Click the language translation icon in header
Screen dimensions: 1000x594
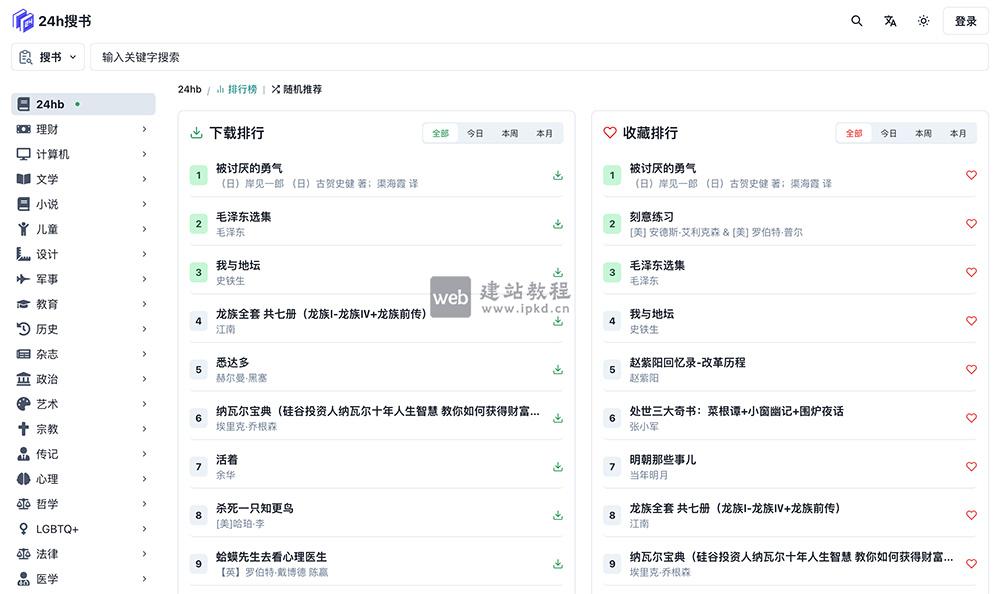(890, 20)
